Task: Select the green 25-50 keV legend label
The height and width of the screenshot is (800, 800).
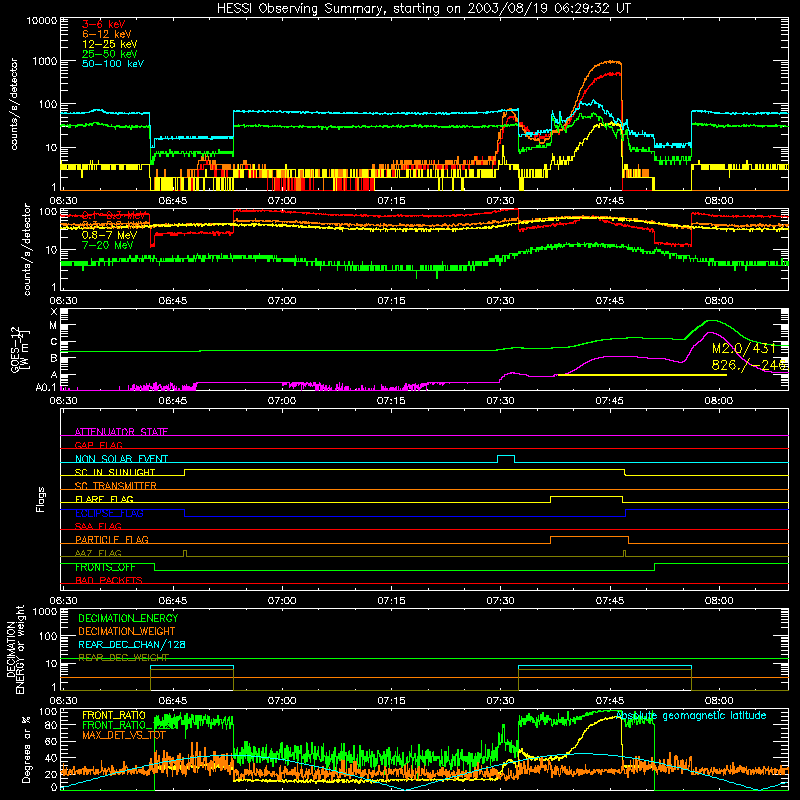Action: coord(110,54)
